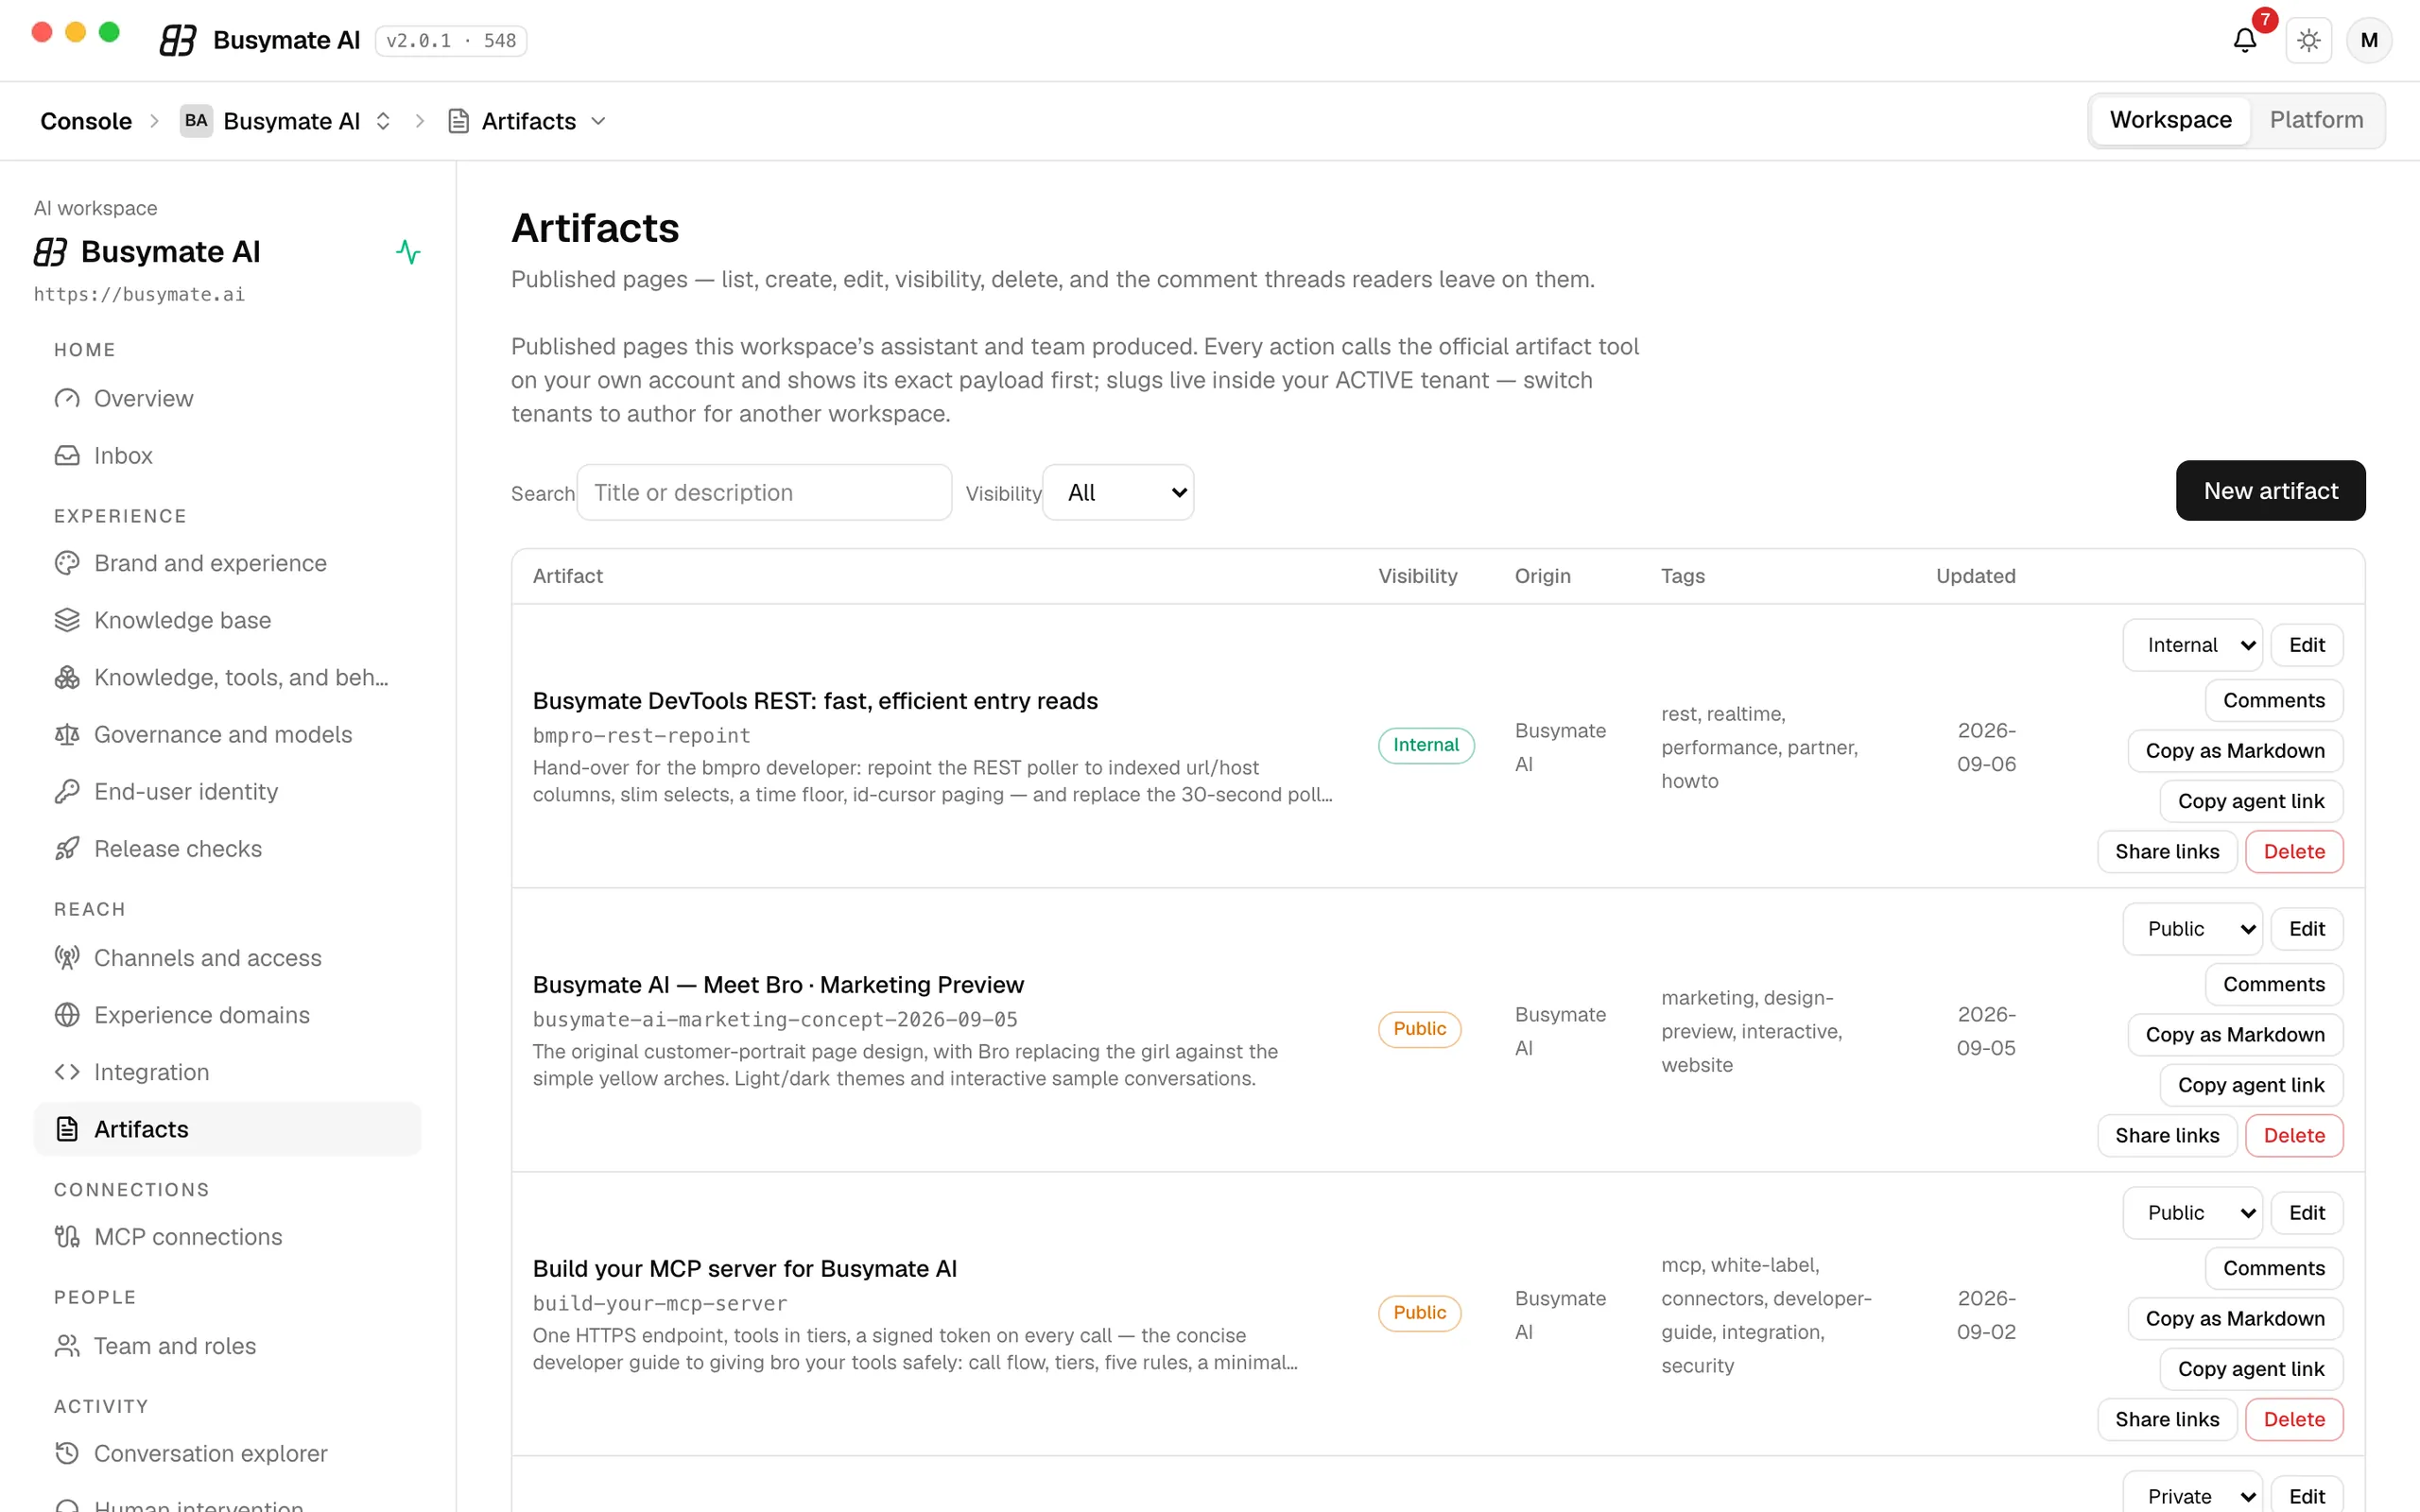Expand the Busymate AI workspace switcher
Viewport: 2420px width, 1512px height.
point(383,121)
